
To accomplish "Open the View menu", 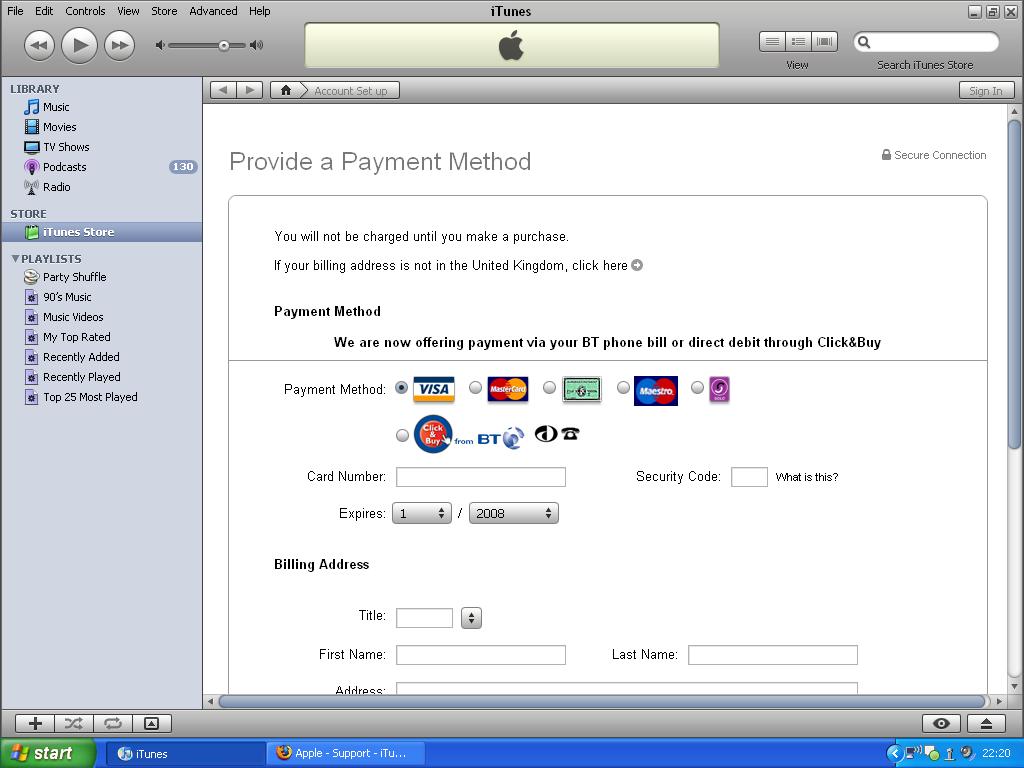I will 128,11.
